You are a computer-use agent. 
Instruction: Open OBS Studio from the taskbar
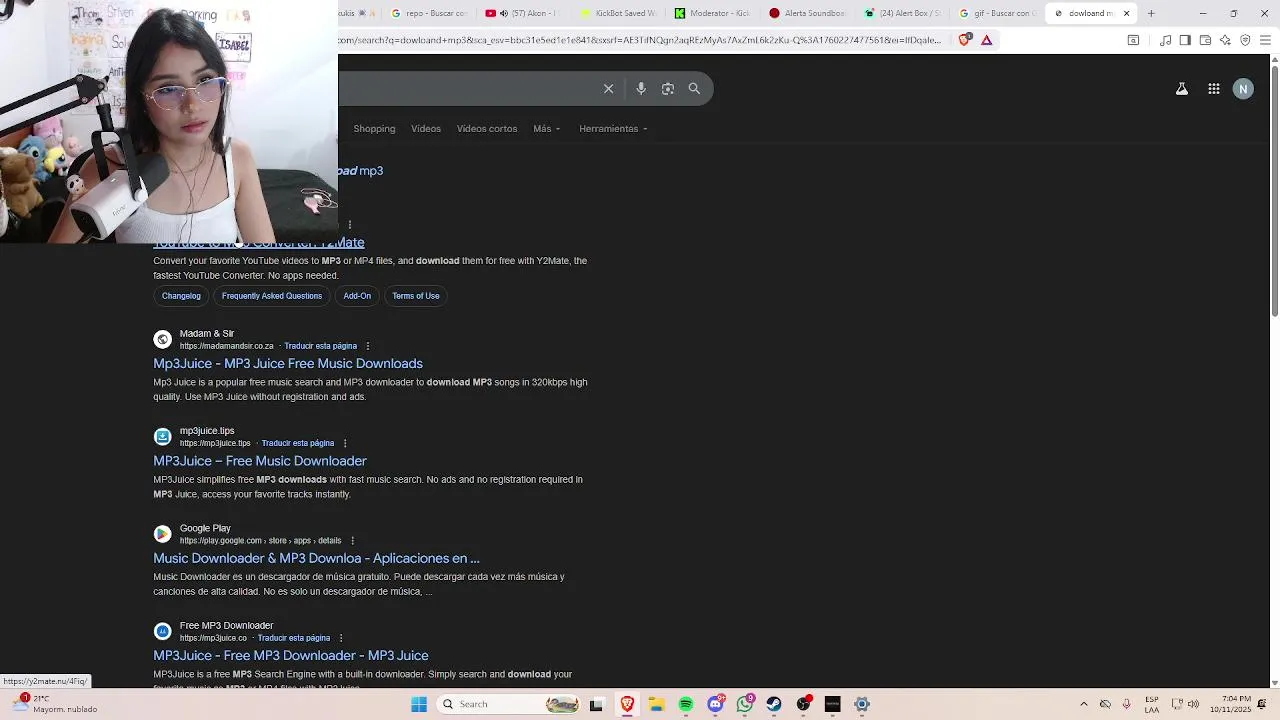[x=803, y=704]
